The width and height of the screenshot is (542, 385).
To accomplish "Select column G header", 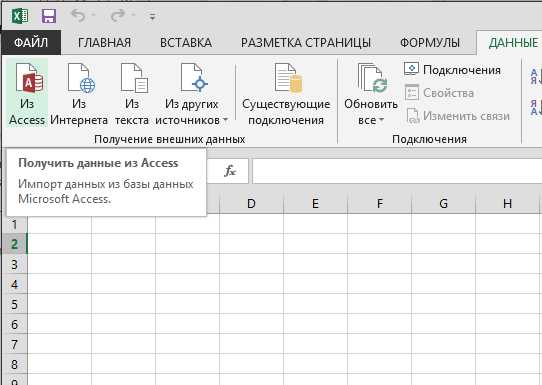I will coord(443,204).
